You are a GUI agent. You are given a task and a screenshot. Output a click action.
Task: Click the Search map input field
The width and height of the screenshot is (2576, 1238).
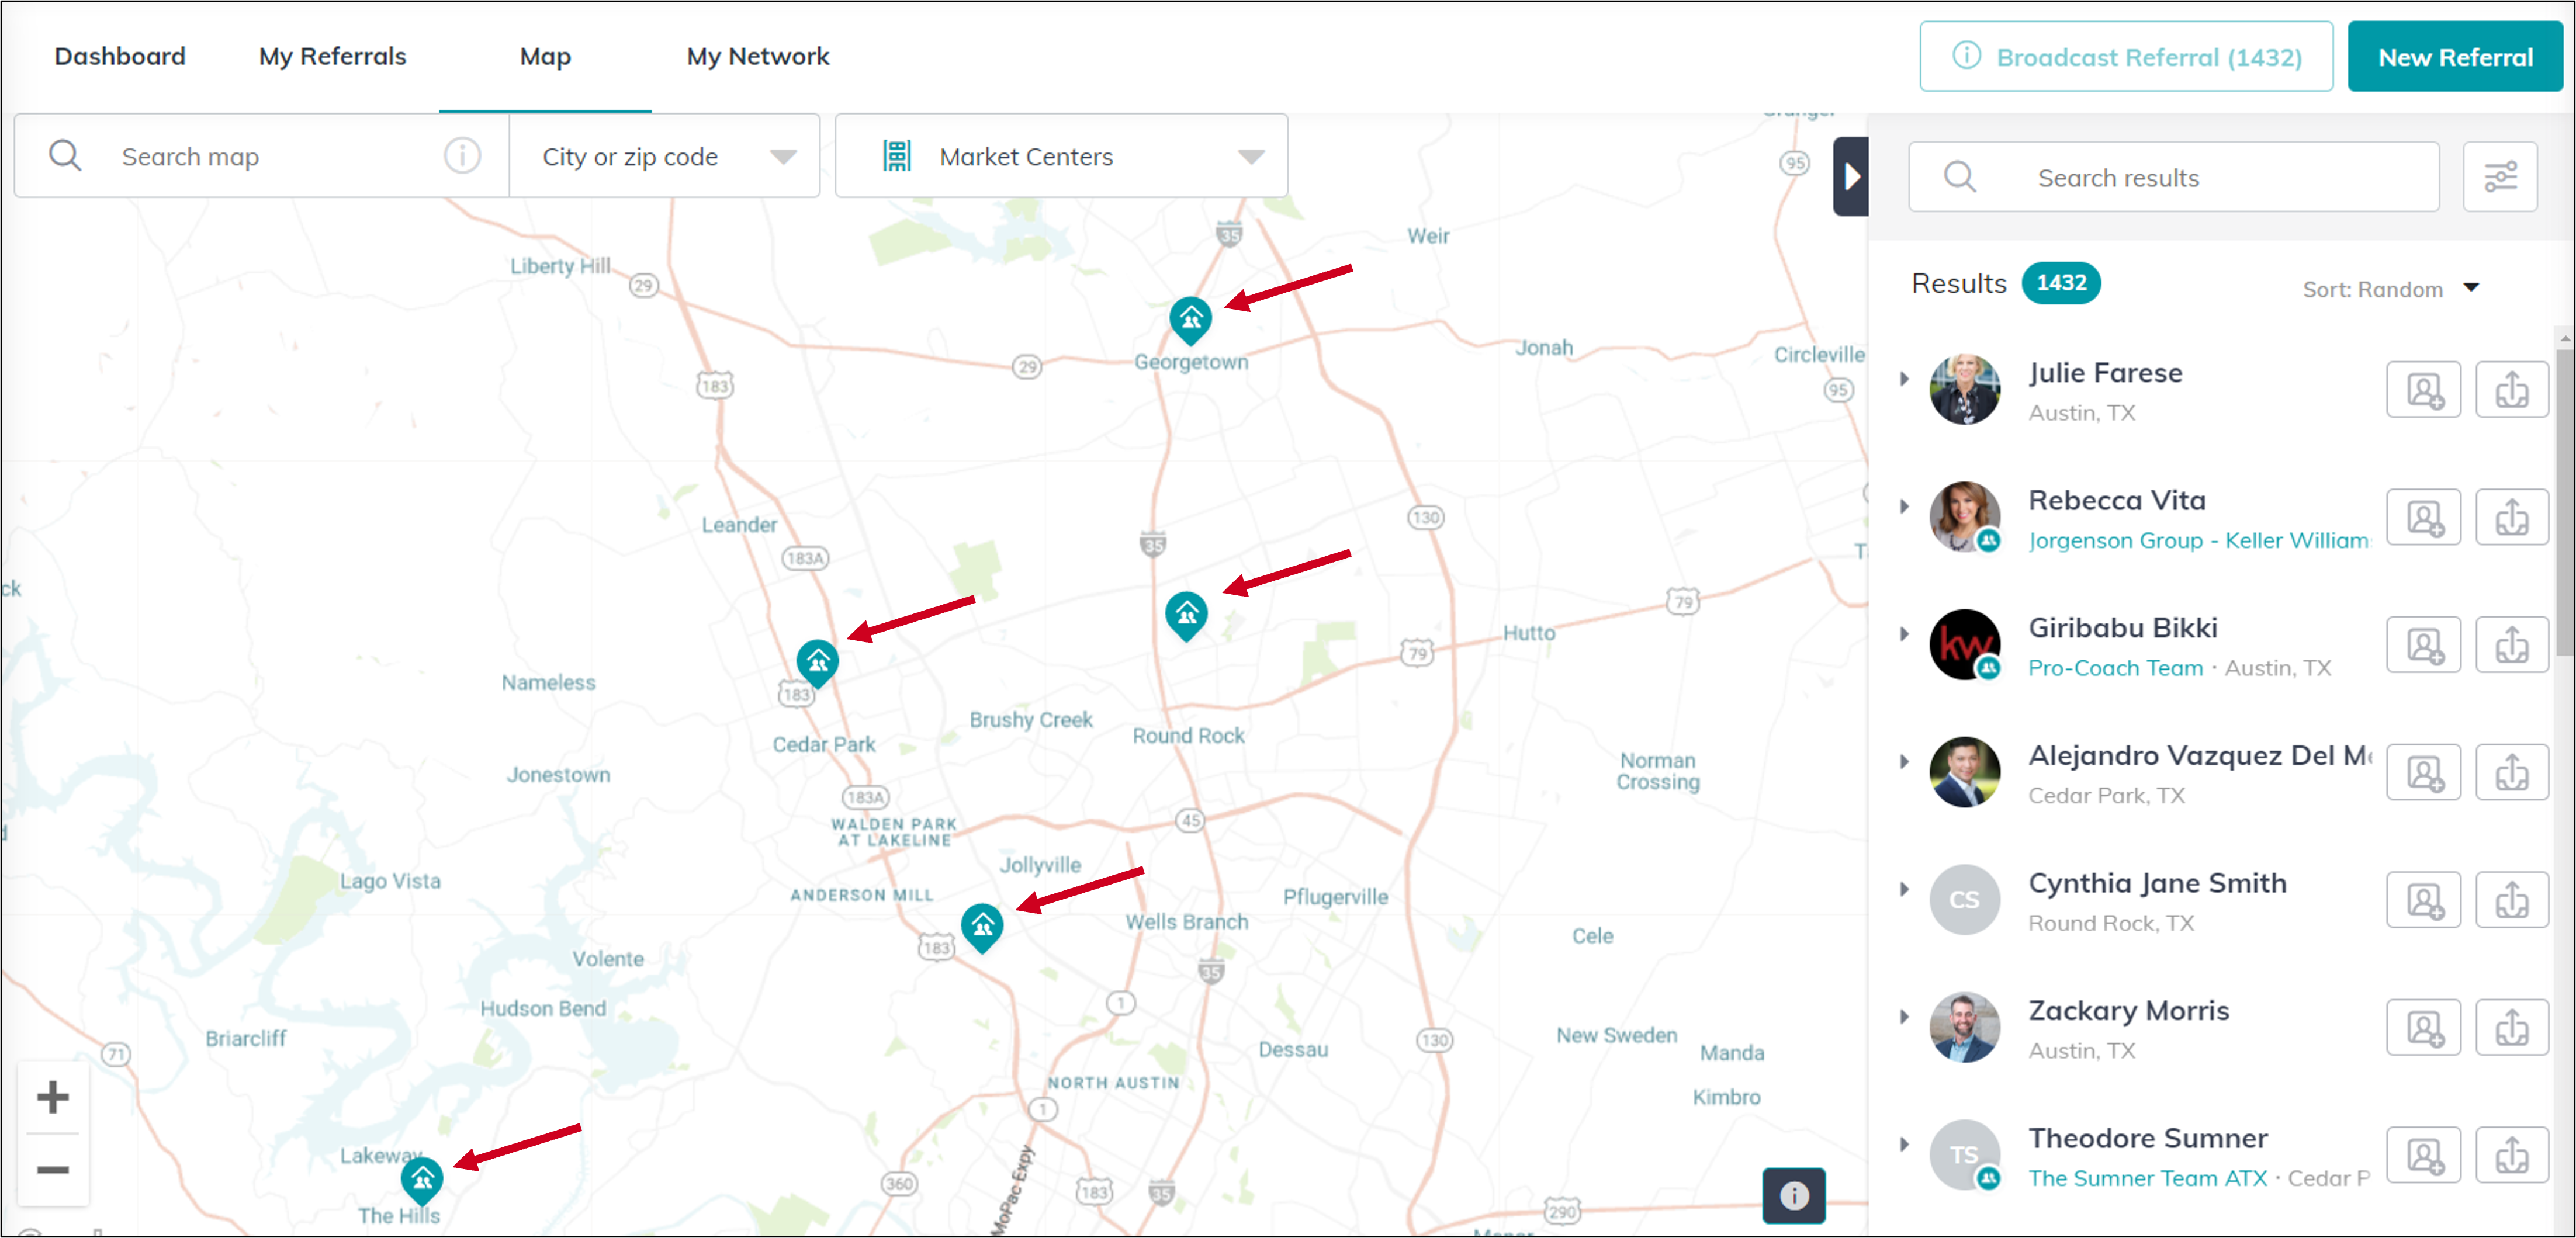coord(262,156)
